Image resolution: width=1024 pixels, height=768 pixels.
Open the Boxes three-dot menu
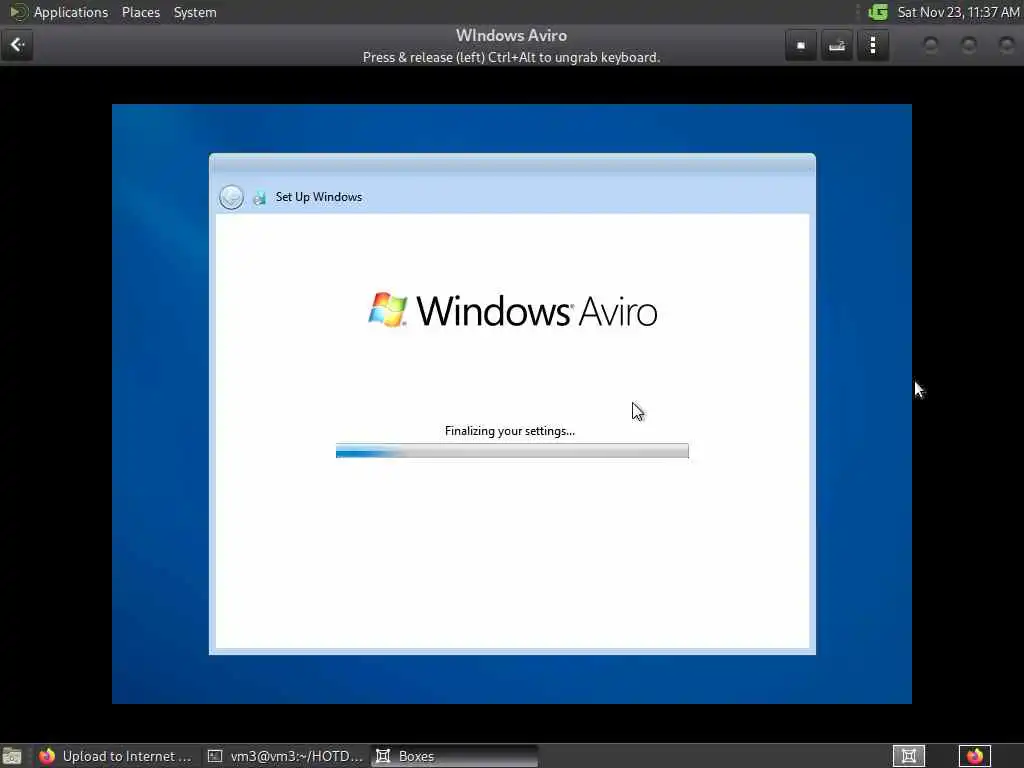[x=873, y=45]
